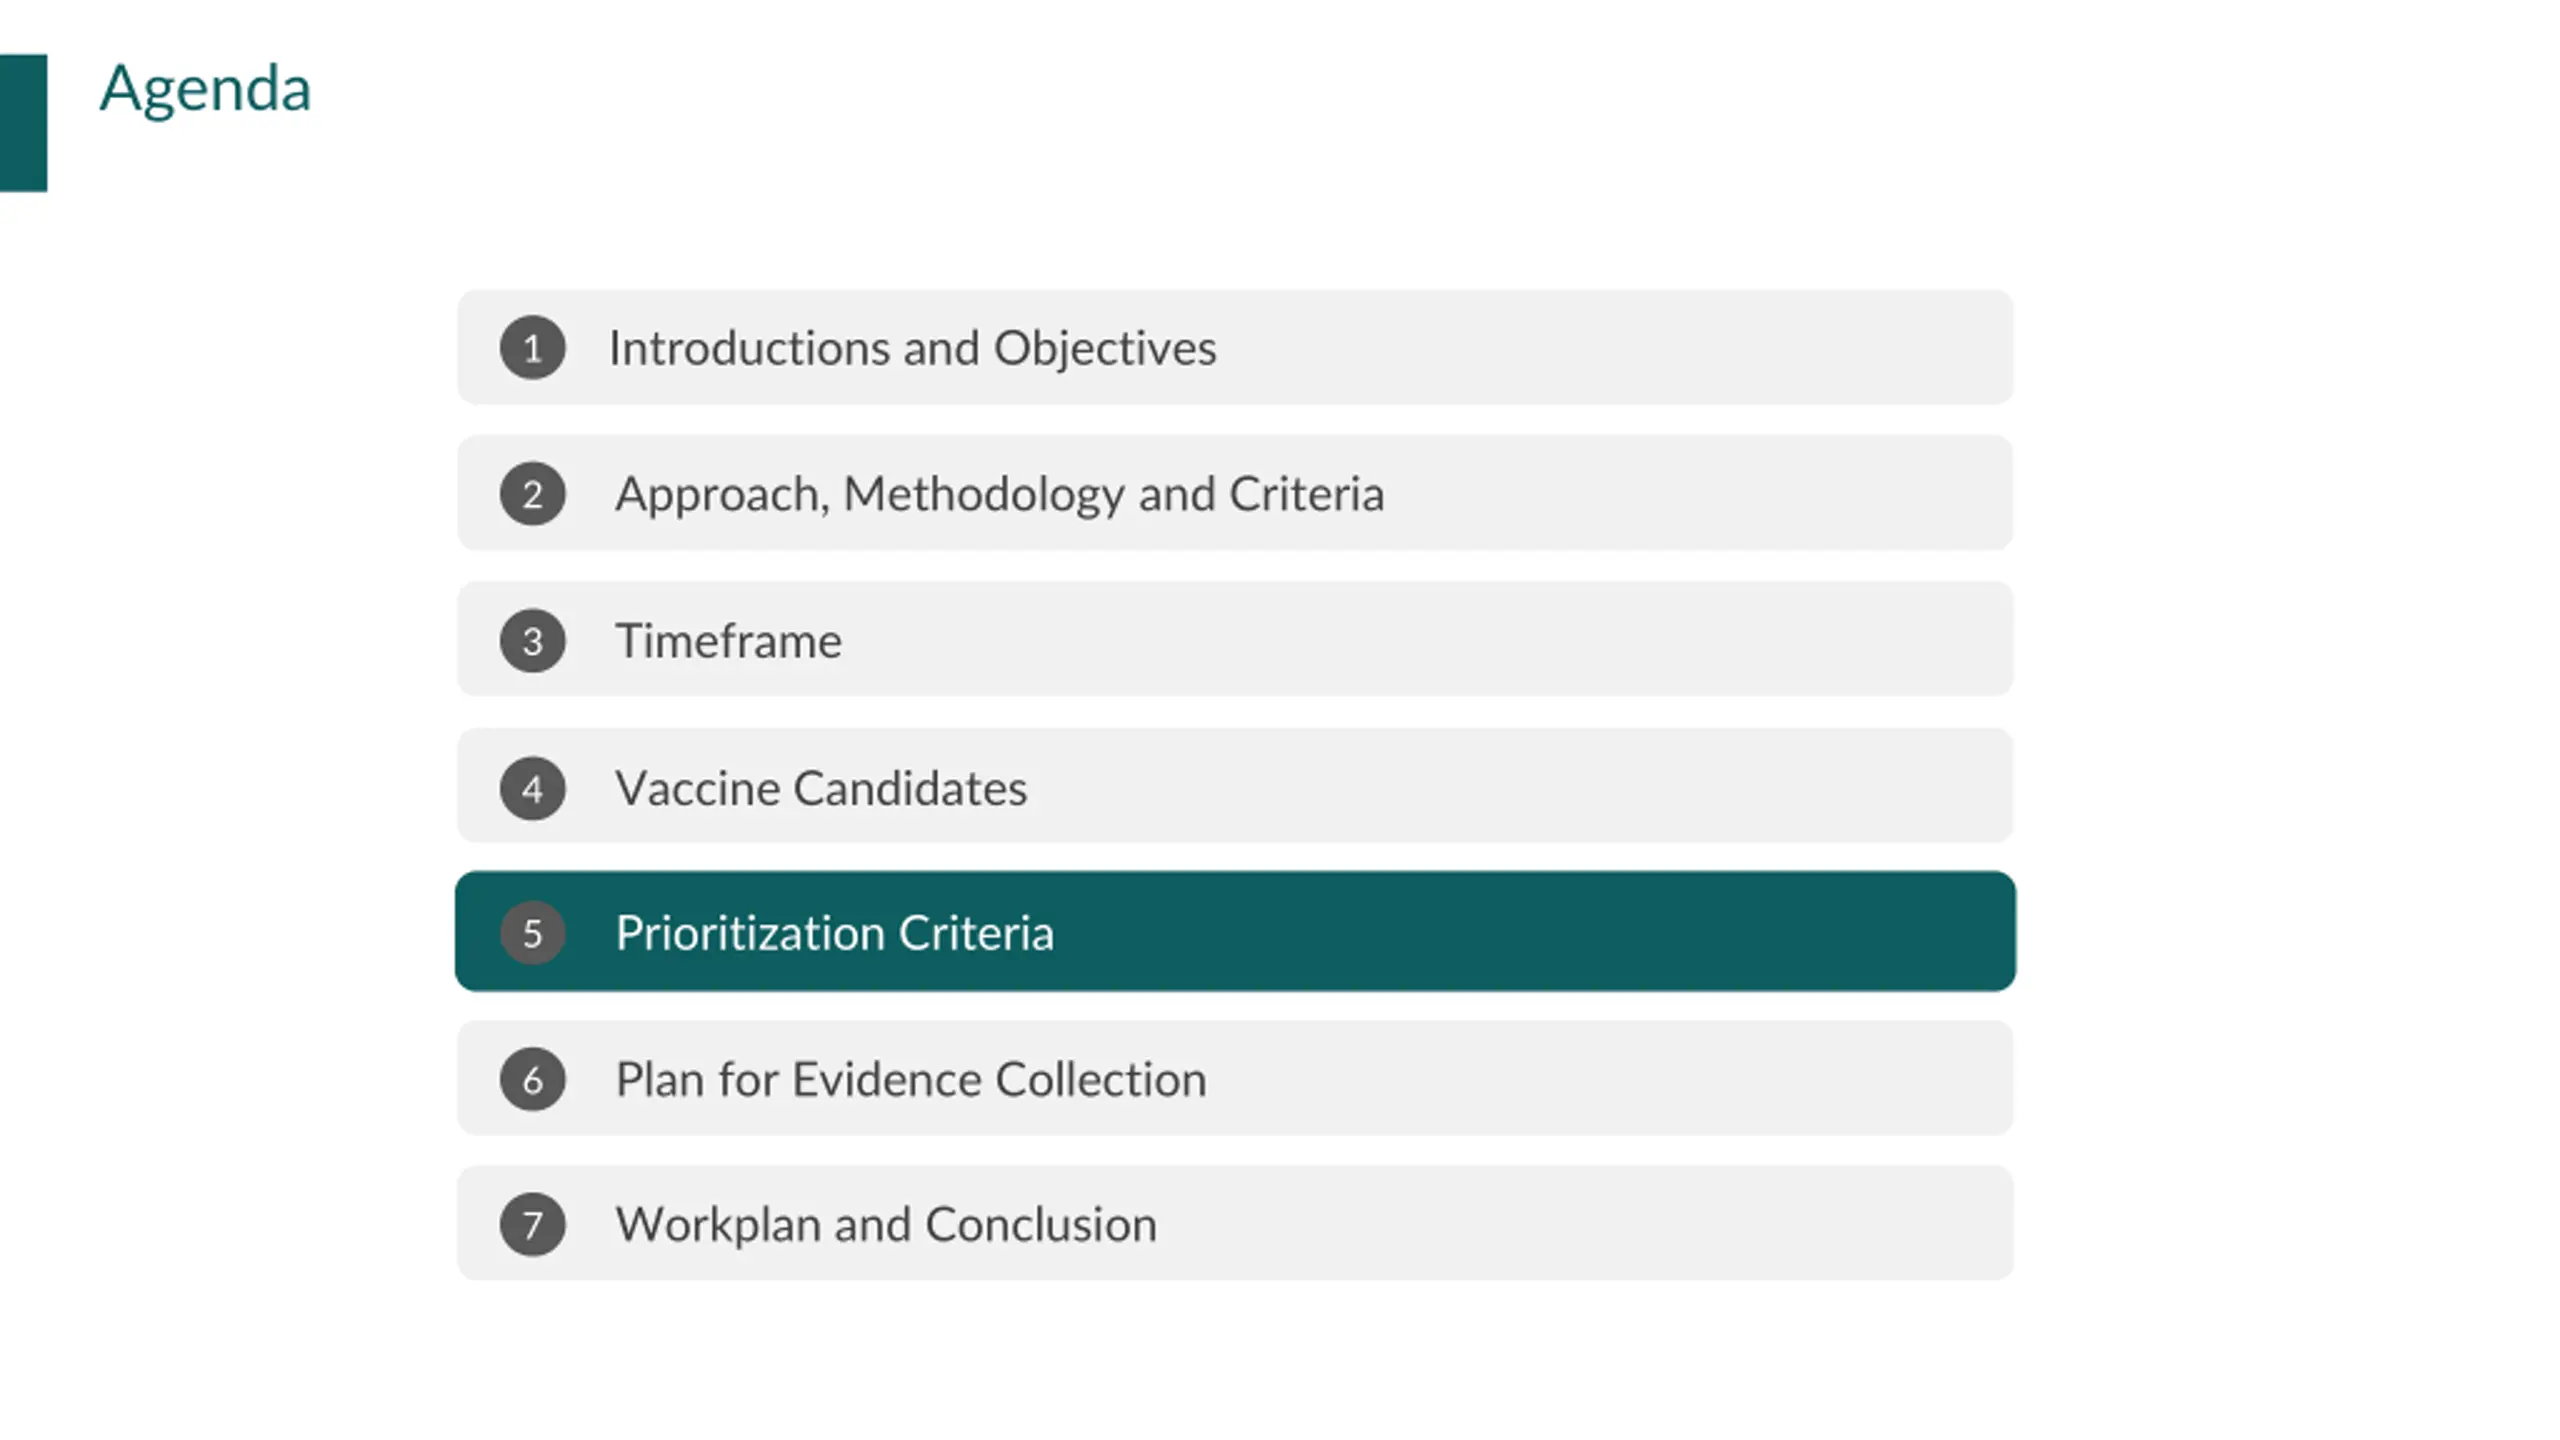Click the Agenda slide title
The width and height of the screenshot is (2560, 1440).
(x=205, y=90)
